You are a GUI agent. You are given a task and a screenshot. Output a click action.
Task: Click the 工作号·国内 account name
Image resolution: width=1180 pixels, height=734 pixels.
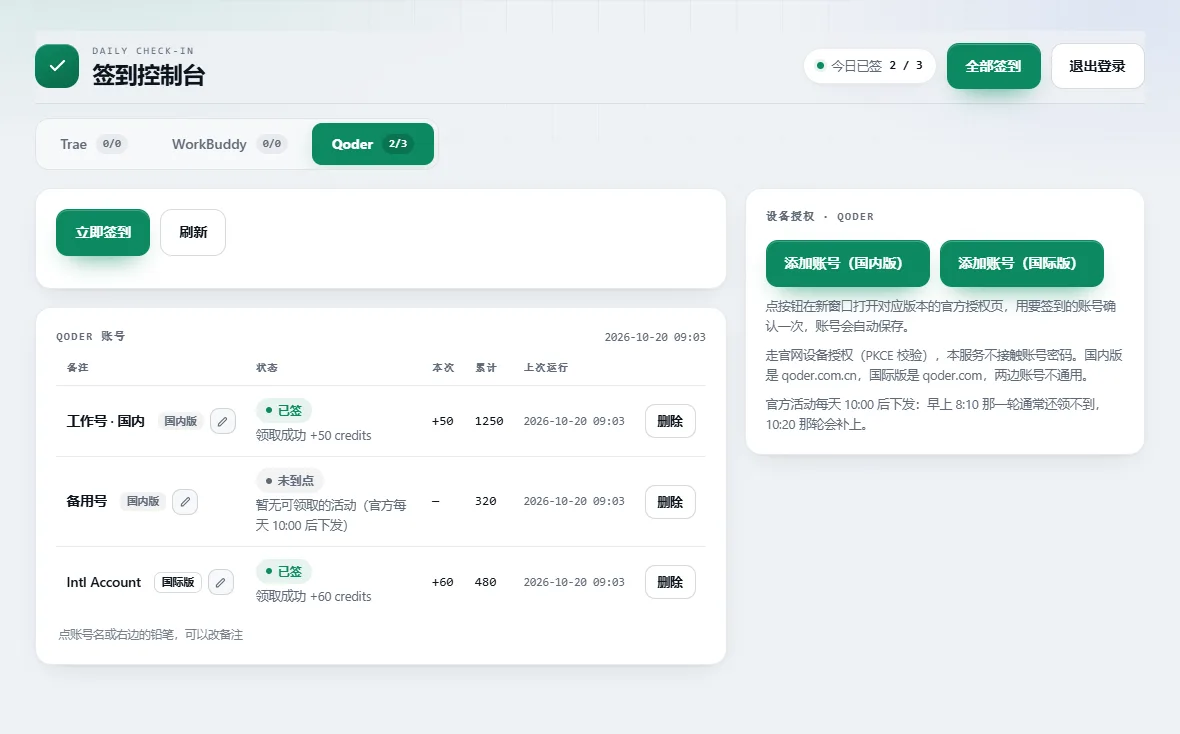tap(105, 422)
